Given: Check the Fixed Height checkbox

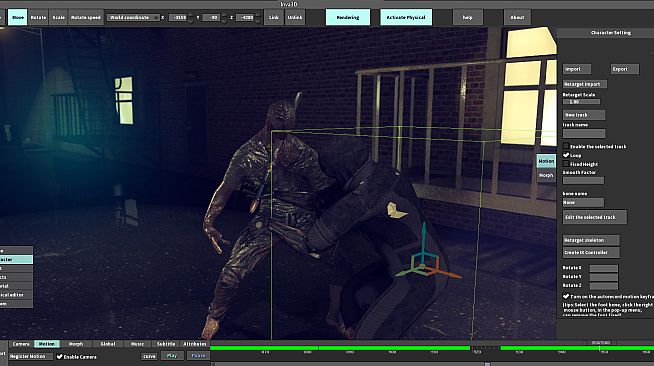Looking at the screenshot, I should pos(566,164).
